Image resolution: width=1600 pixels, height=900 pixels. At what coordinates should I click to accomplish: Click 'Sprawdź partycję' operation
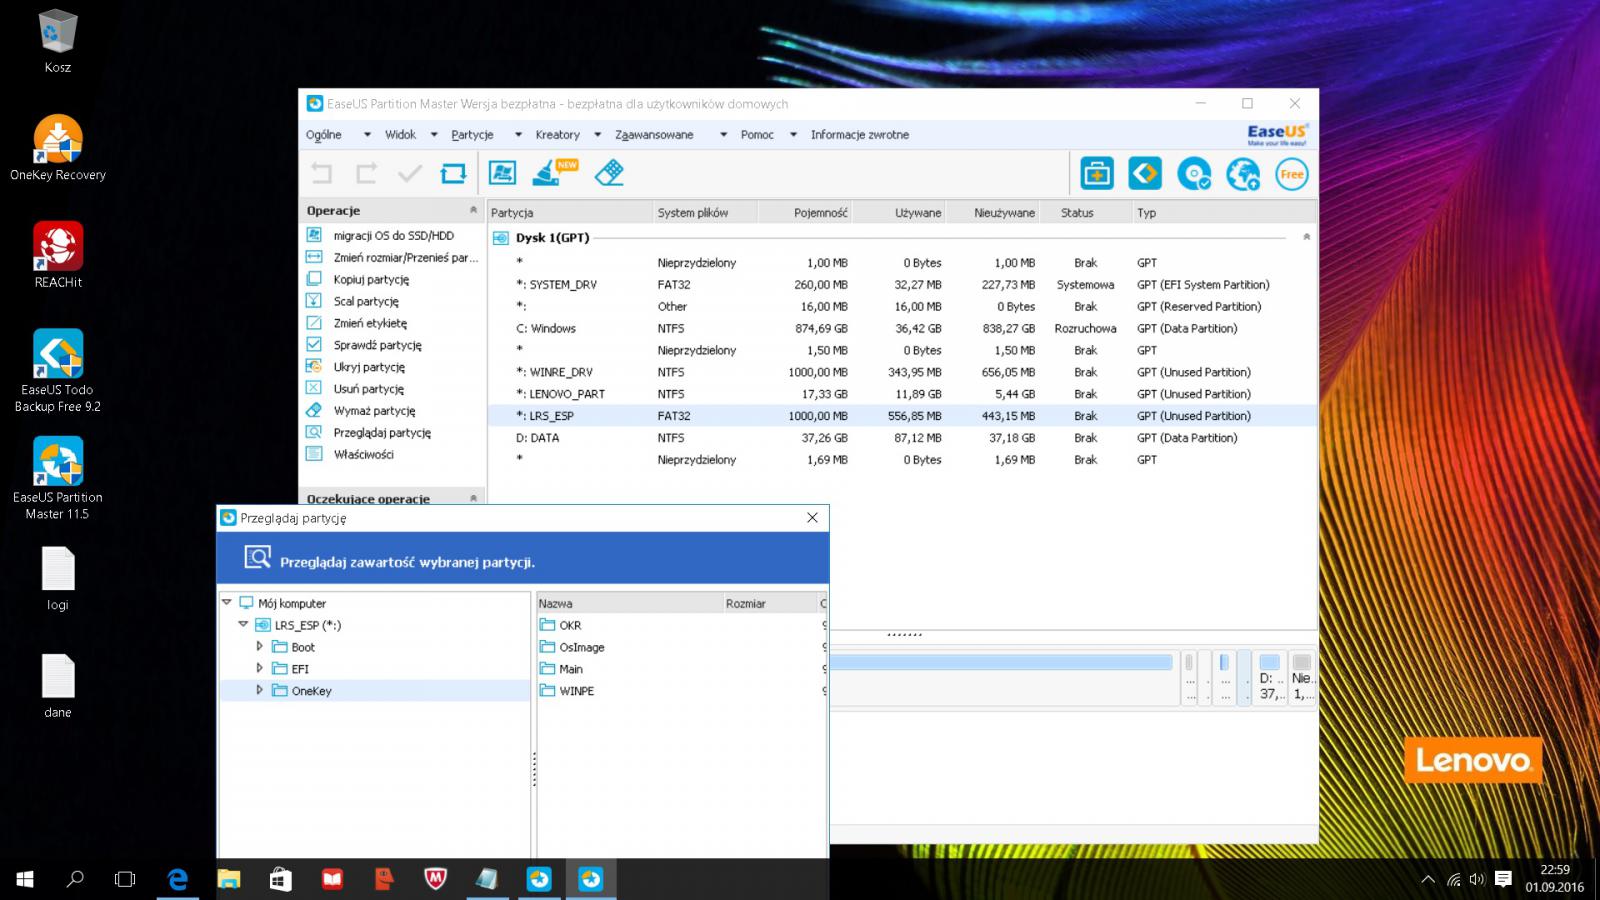pyautogui.click(x=377, y=345)
